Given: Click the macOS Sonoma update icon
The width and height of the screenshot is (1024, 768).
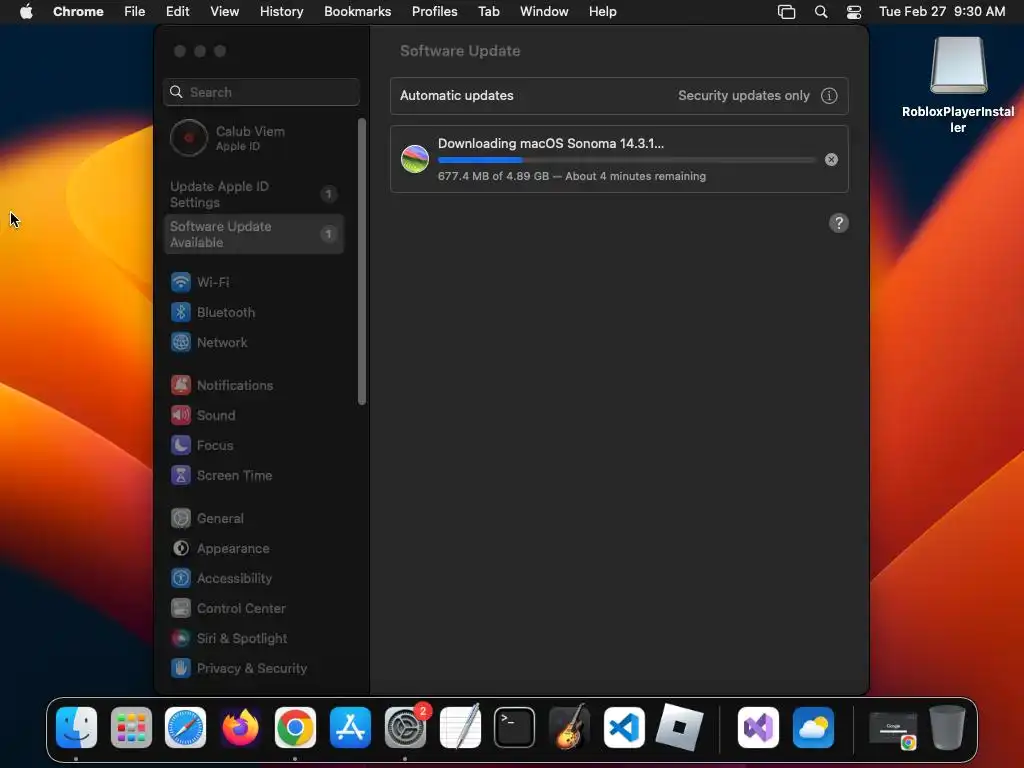Looking at the screenshot, I should [x=415, y=159].
